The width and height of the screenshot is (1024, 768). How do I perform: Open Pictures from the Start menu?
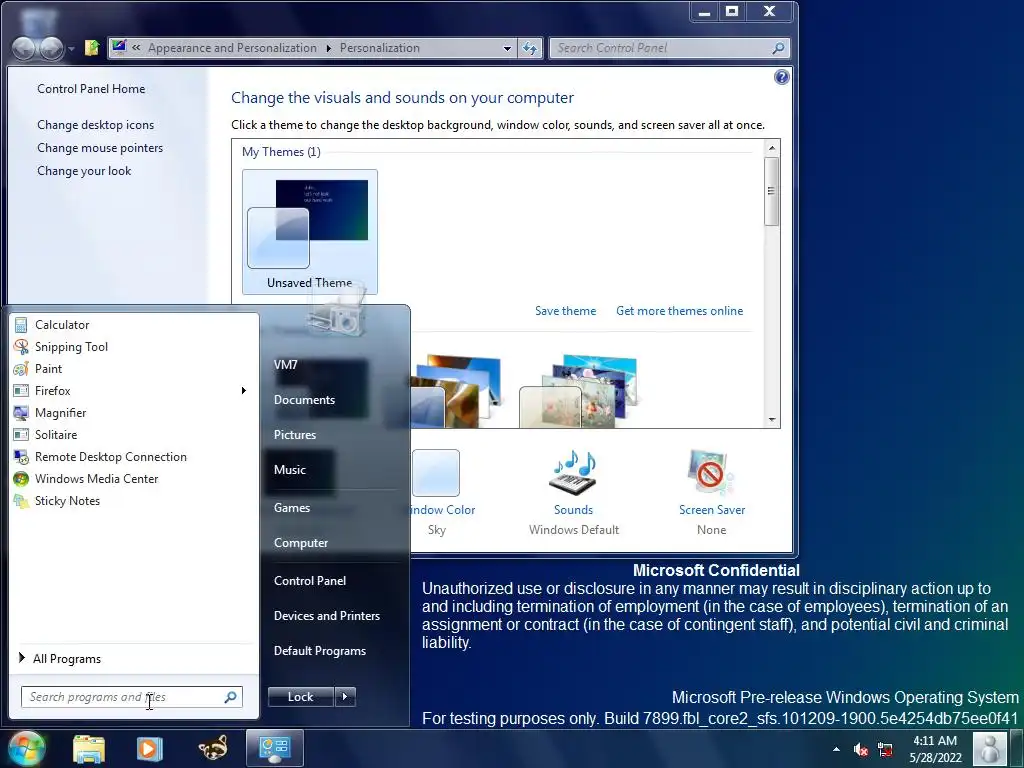pyautogui.click(x=295, y=435)
